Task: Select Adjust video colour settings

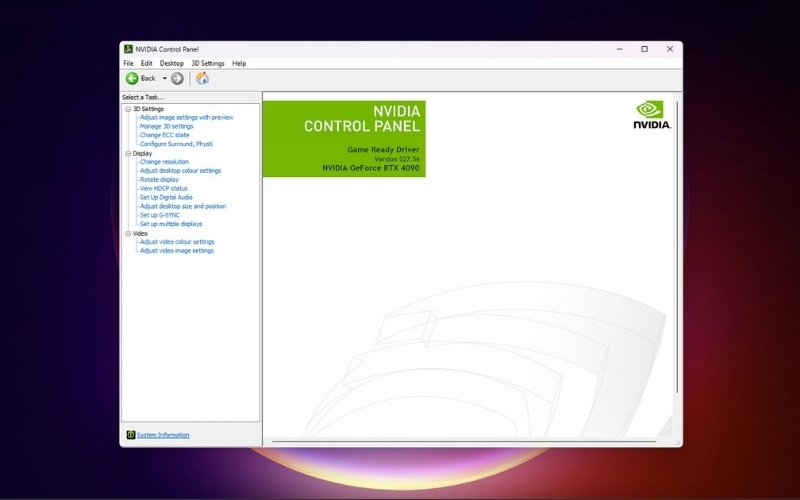Action: [x=177, y=242]
